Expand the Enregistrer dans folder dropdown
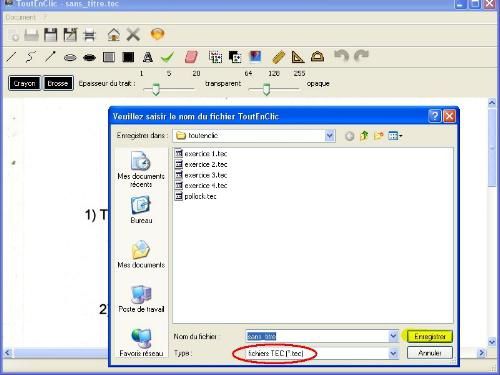The height and width of the screenshot is (375, 500). pos(329,136)
